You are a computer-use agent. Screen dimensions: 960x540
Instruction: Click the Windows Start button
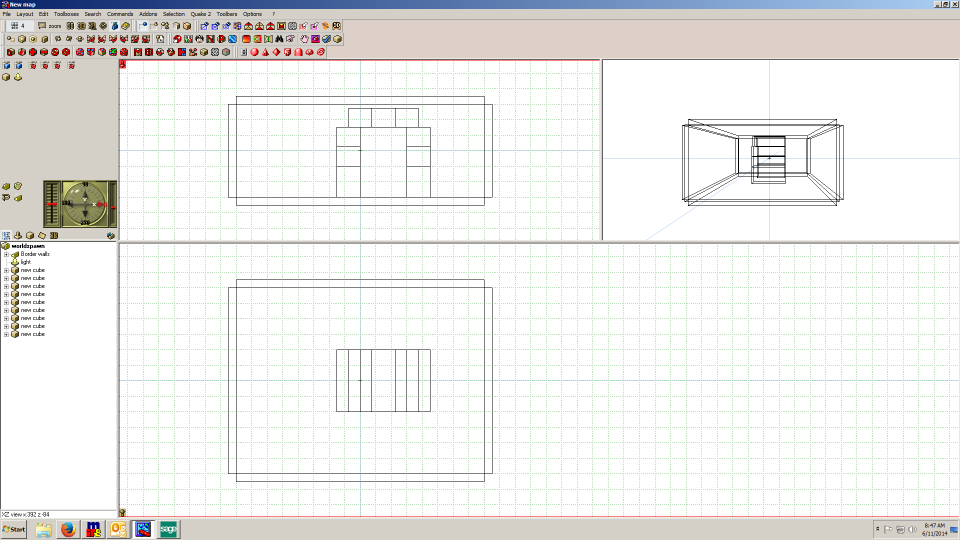pos(15,528)
